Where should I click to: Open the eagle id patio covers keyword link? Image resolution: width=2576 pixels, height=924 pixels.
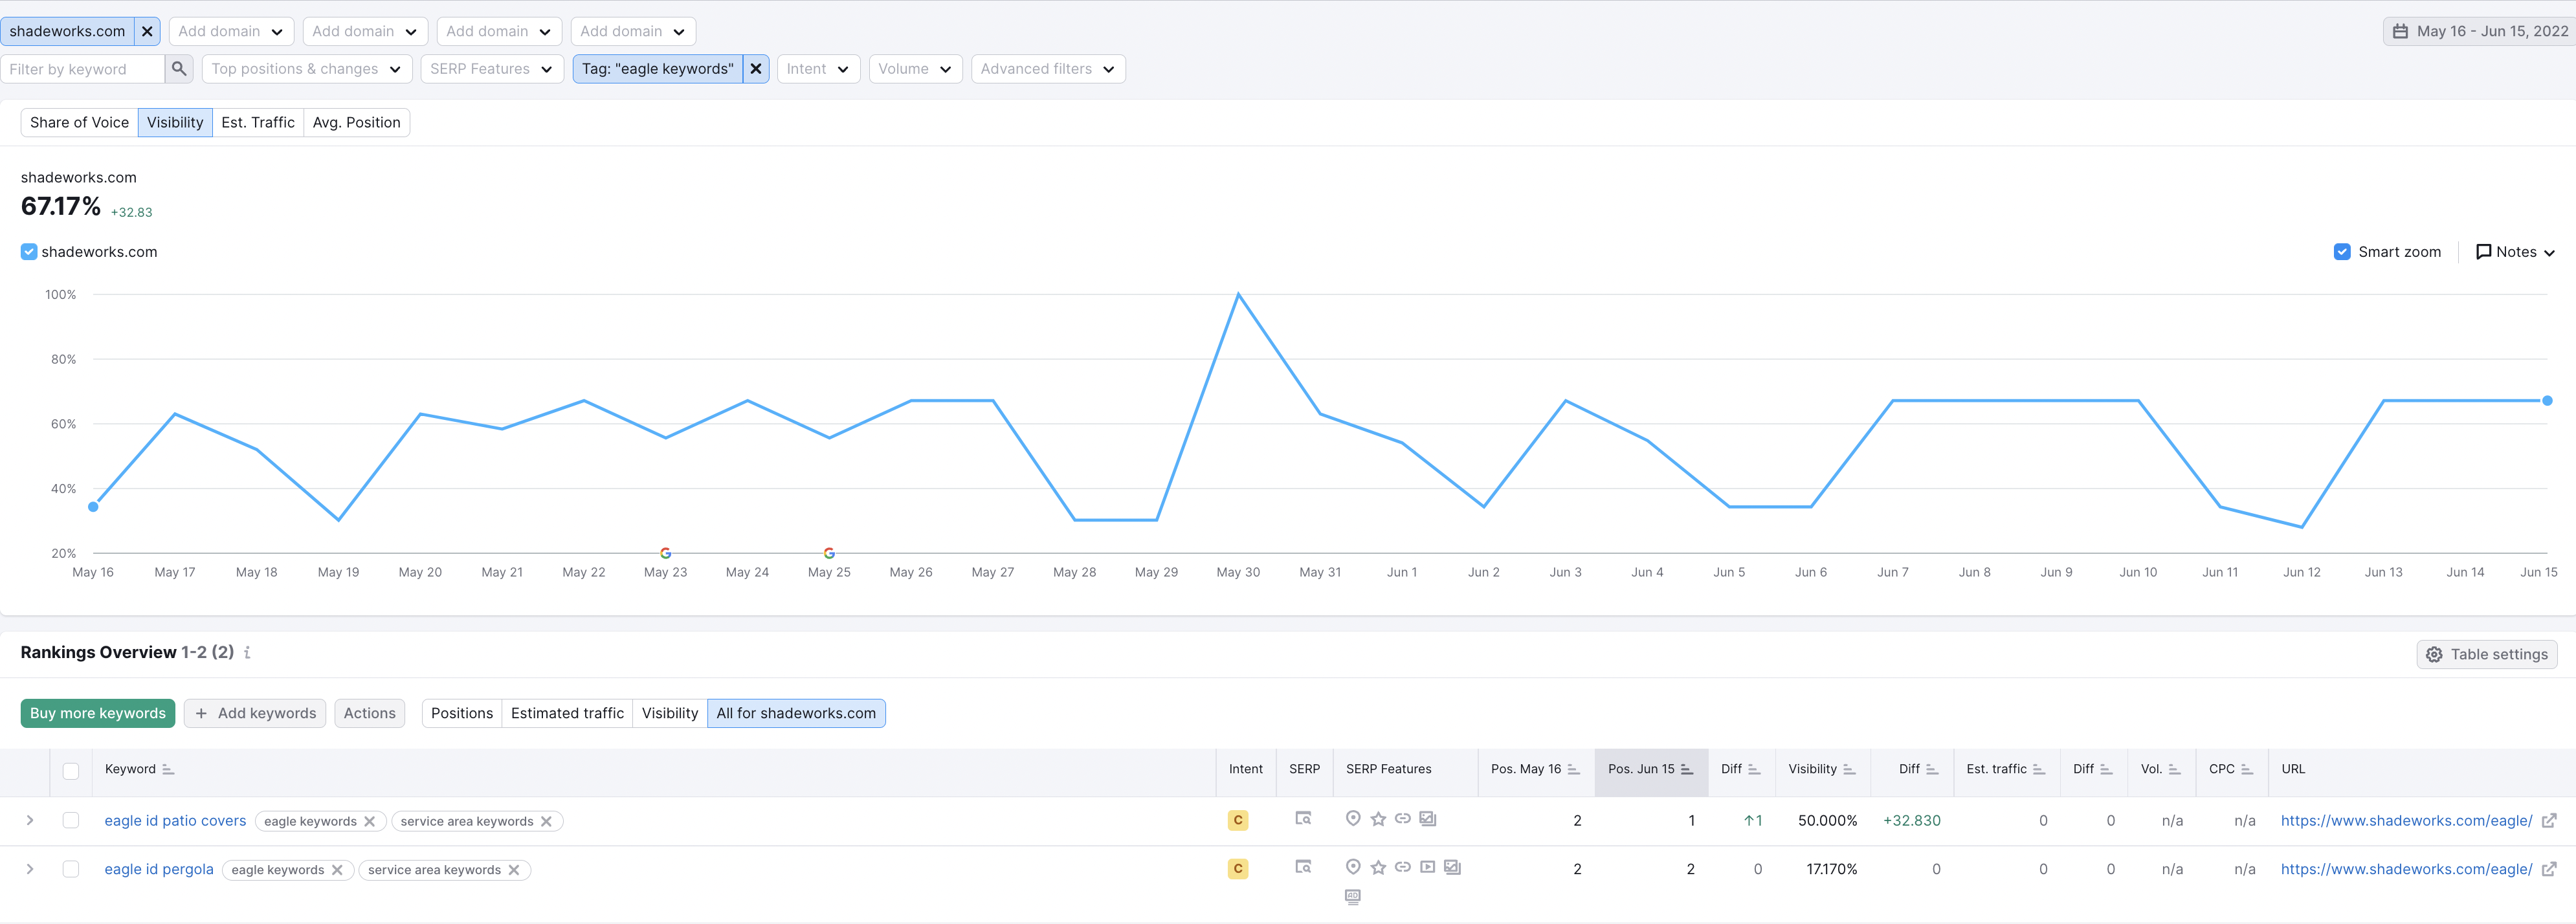175,821
